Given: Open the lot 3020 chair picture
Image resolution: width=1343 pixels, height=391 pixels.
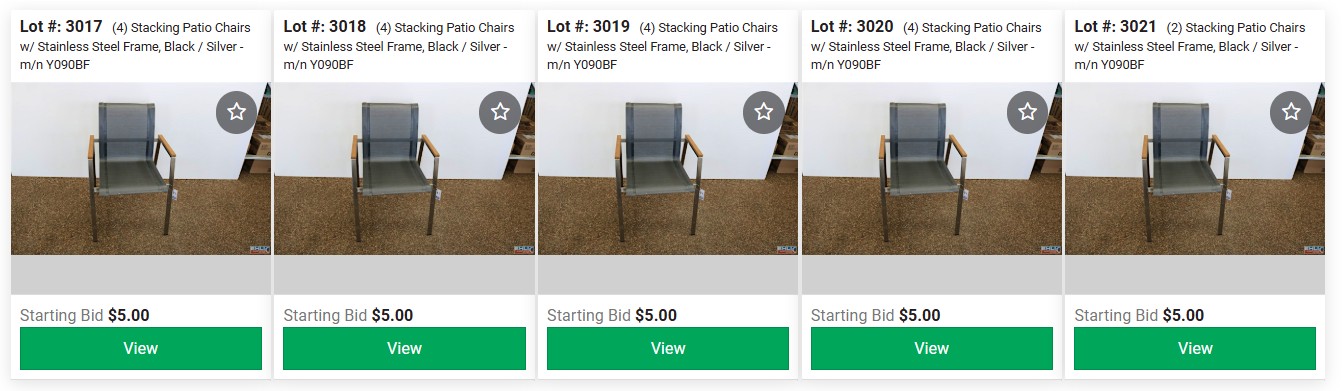Looking at the screenshot, I should coord(932,169).
